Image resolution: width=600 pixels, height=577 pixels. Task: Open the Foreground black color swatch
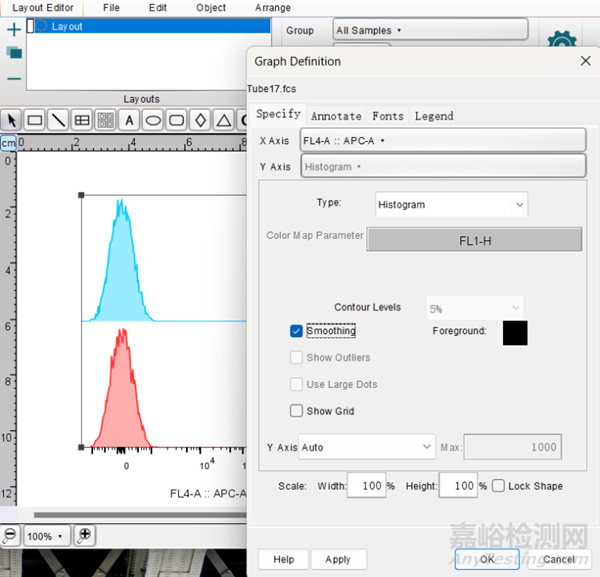click(515, 333)
